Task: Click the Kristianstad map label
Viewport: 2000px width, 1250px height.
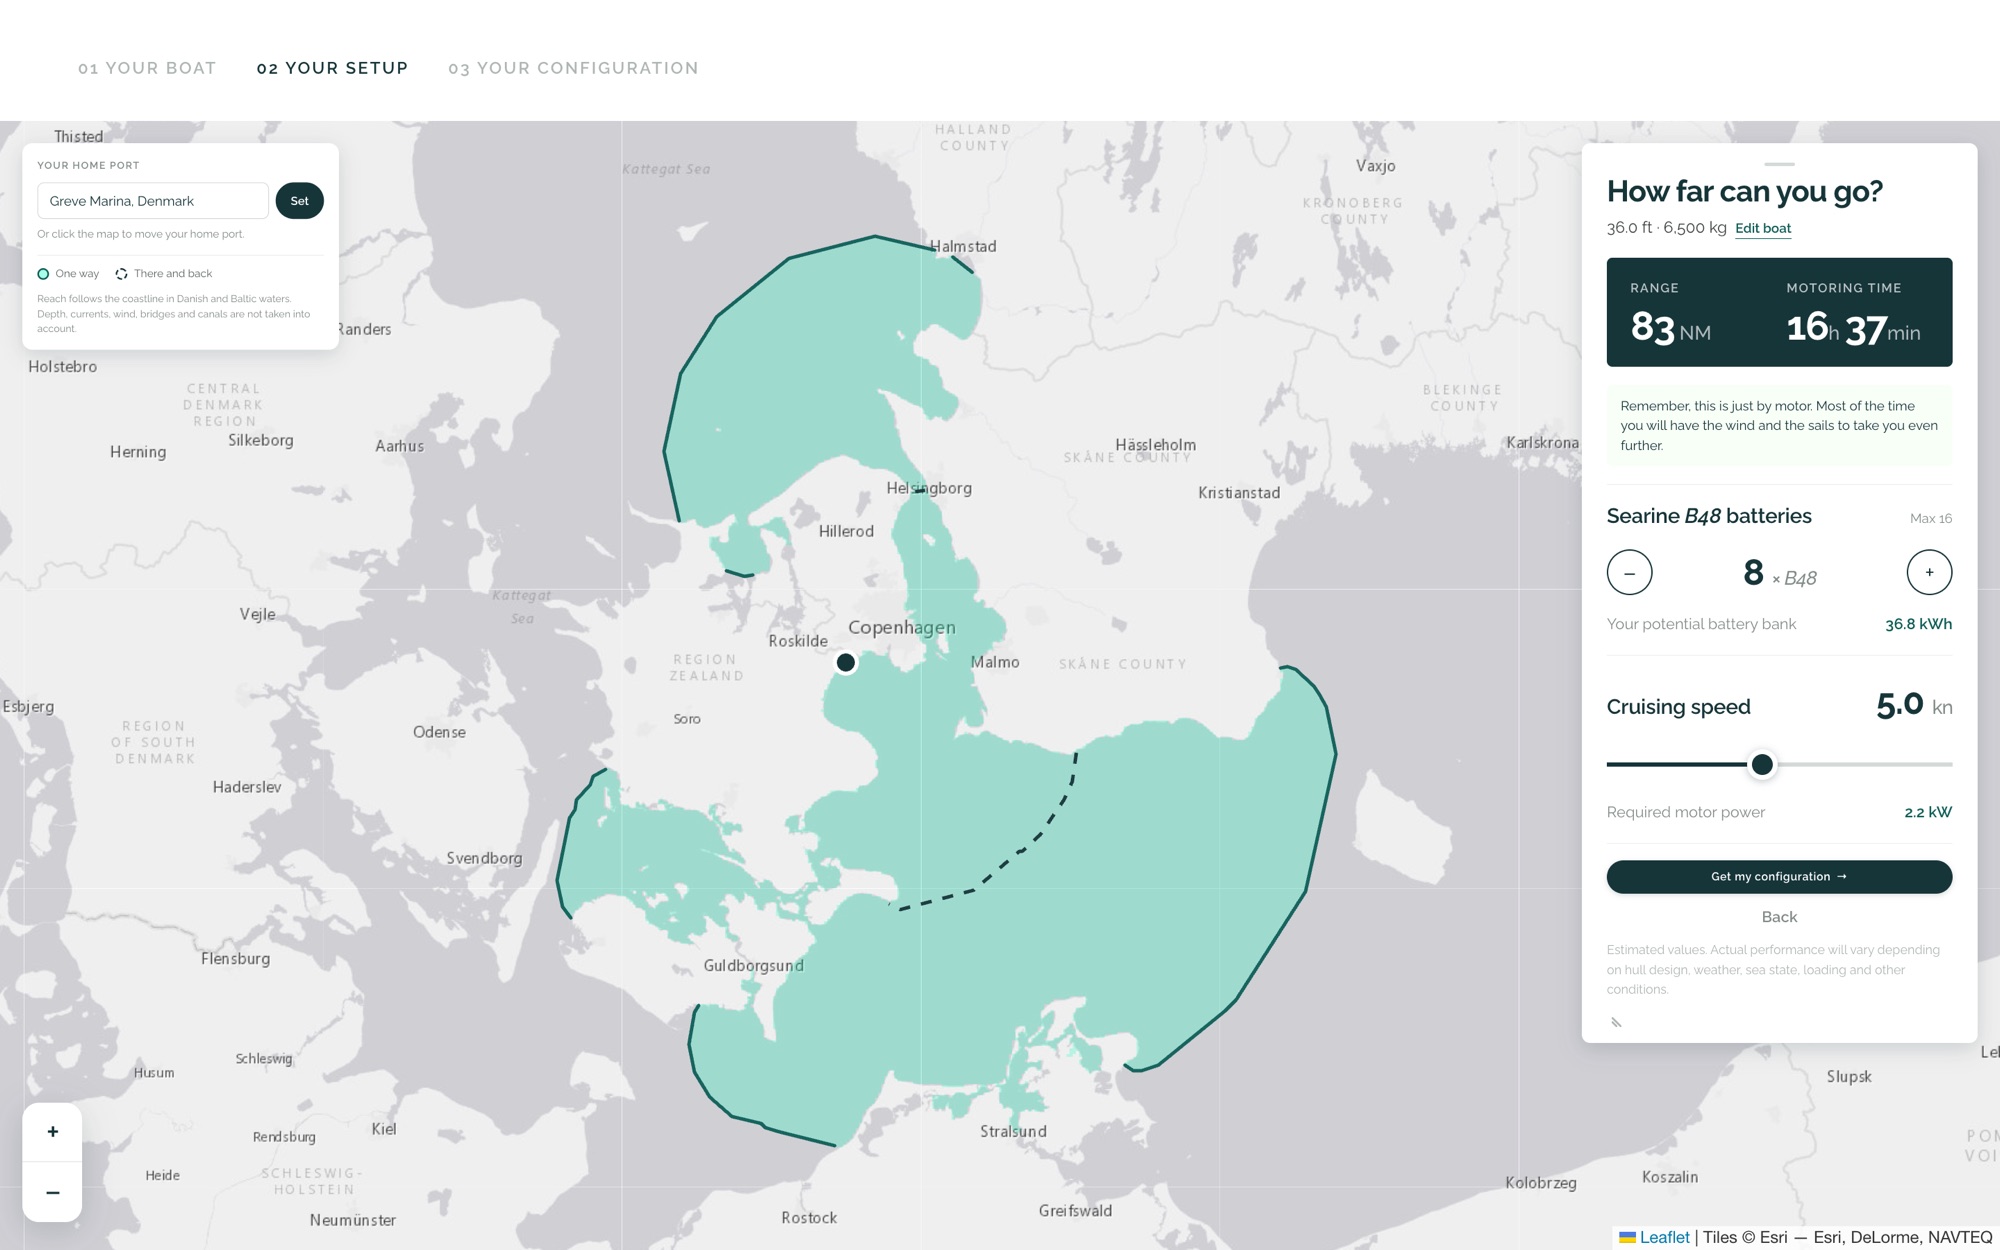Action: [1239, 493]
